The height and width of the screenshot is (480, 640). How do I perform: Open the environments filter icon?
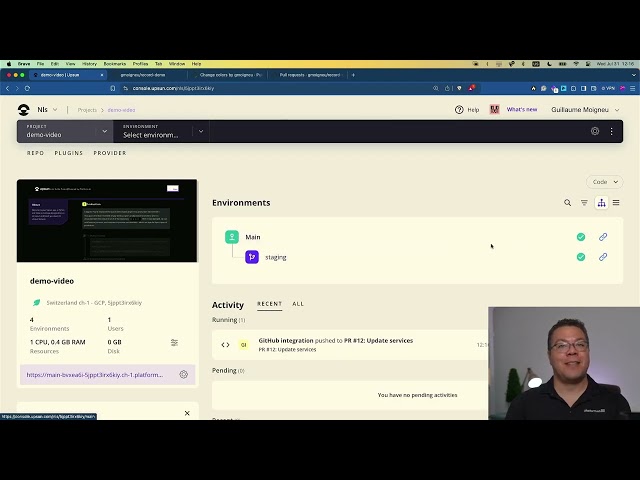(x=584, y=202)
